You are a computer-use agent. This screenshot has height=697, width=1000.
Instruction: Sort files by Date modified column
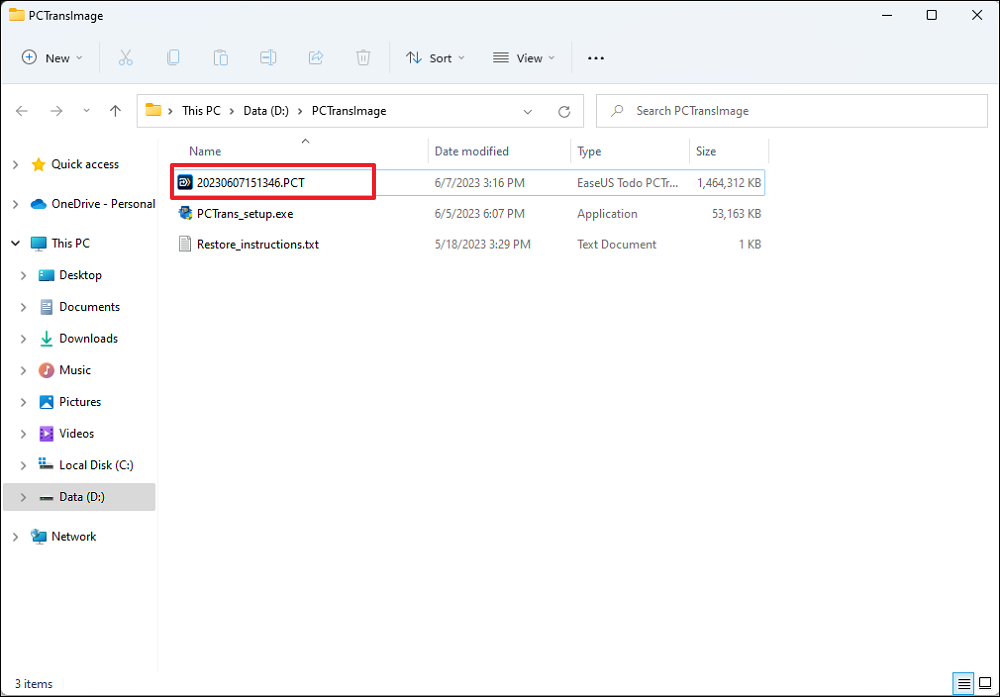click(472, 152)
